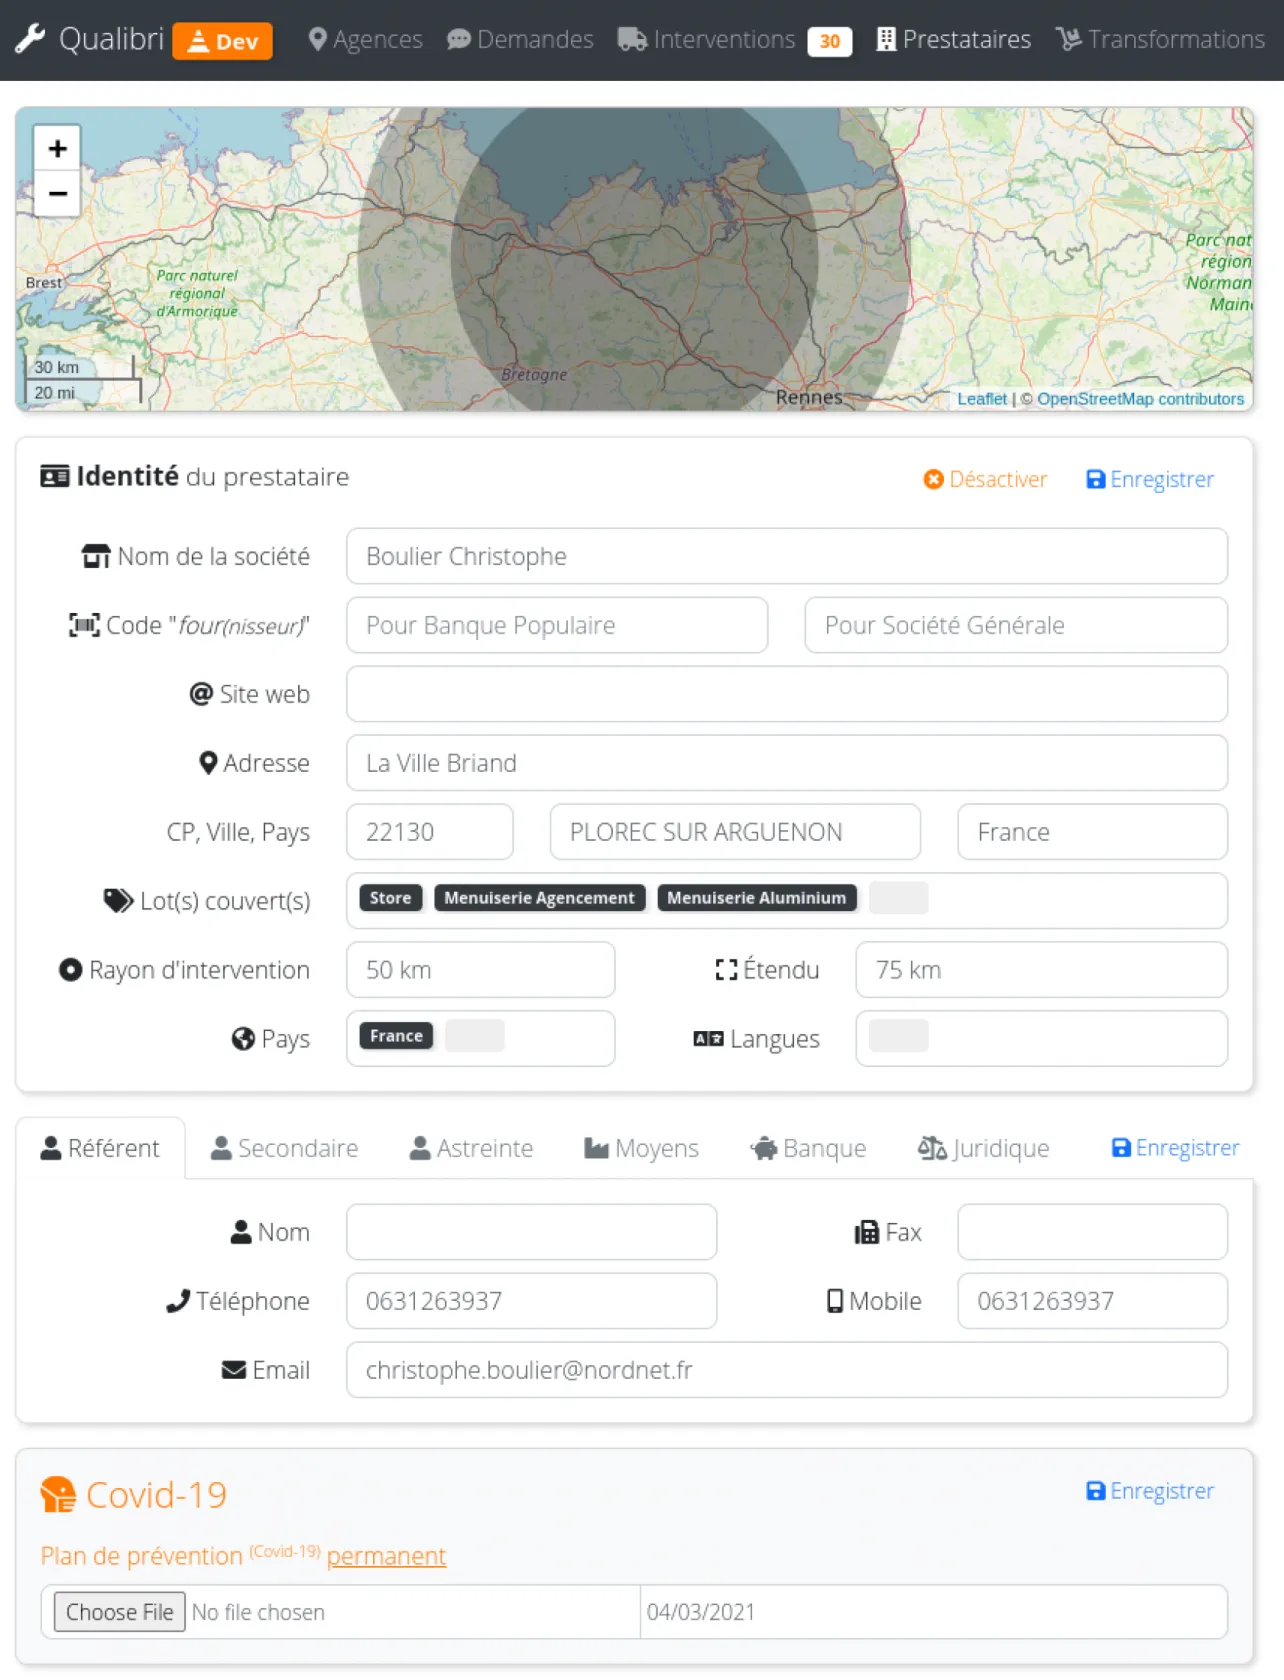Click the Choose File button
The width and height of the screenshot is (1284, 1680).
pyautogui.click(x=119, y=1612)
